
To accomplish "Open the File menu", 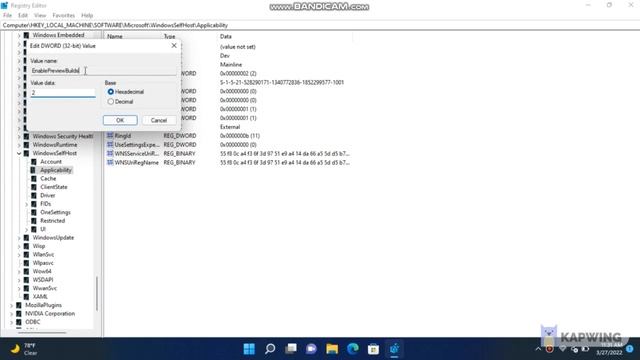I will coord(7,16).
